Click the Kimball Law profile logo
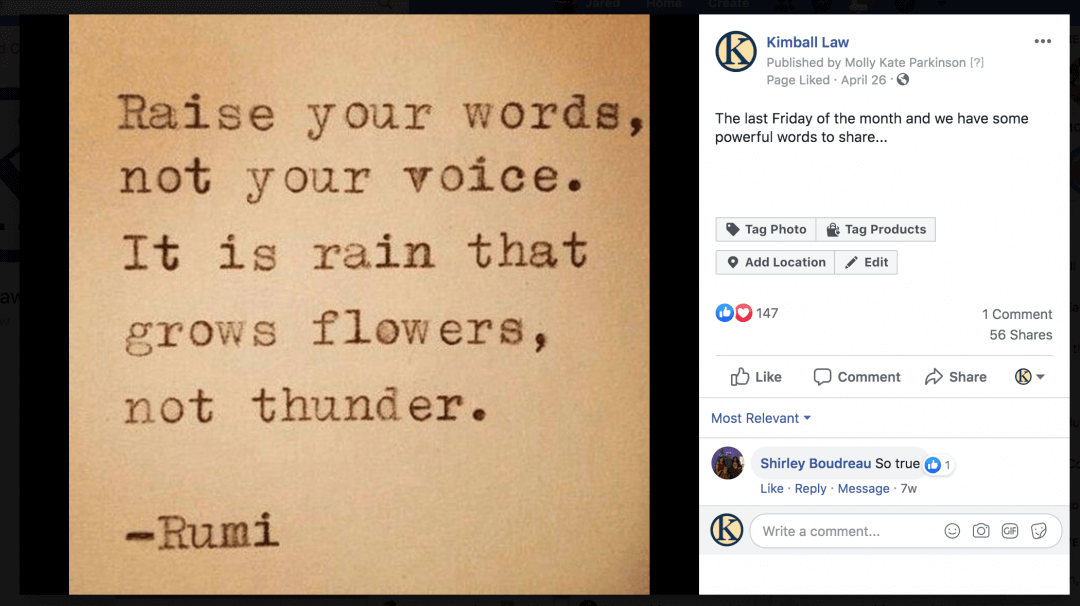 click(x=736, y=52)
